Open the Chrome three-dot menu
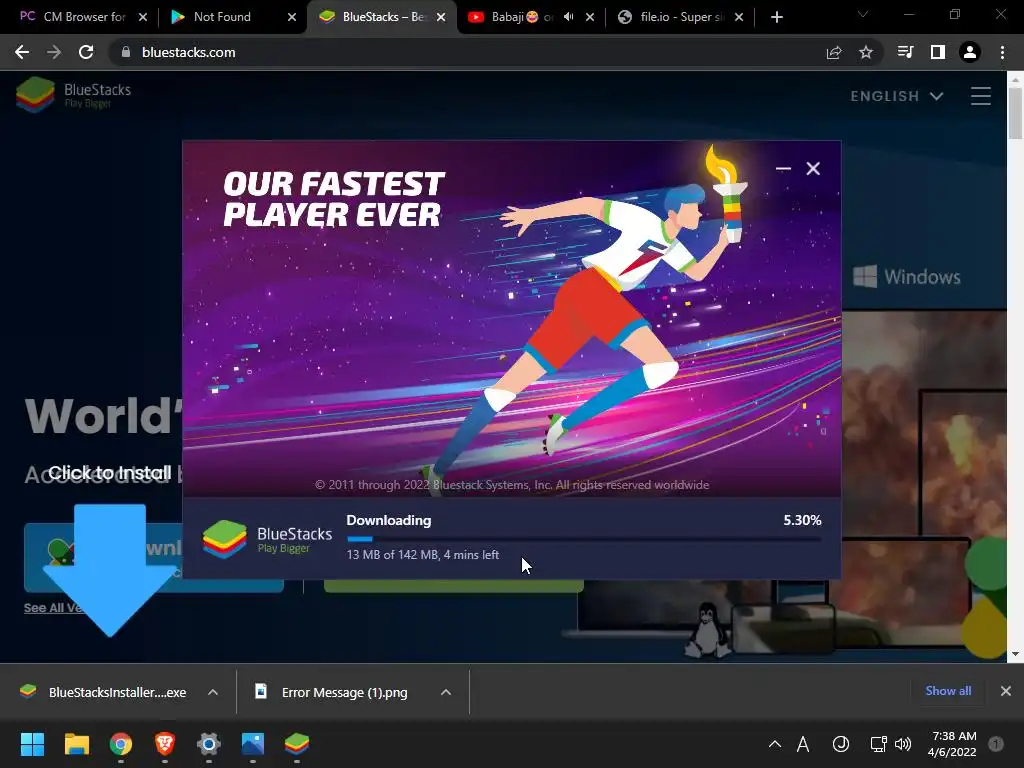This screenshot has height=768, width=1024. [1002, 52]
